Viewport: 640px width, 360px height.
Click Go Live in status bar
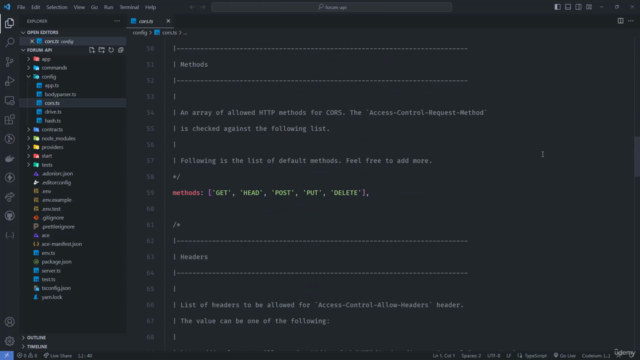tap(565, 356)
